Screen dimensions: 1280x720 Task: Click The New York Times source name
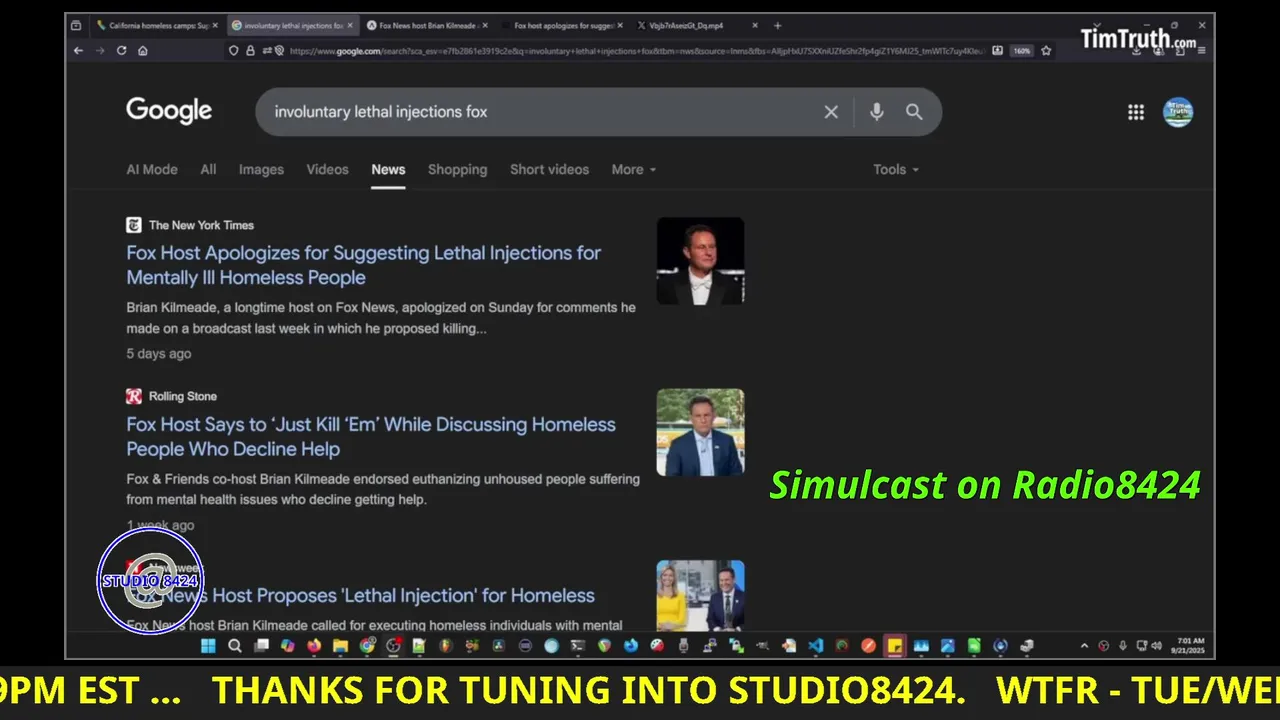[201, 225]
